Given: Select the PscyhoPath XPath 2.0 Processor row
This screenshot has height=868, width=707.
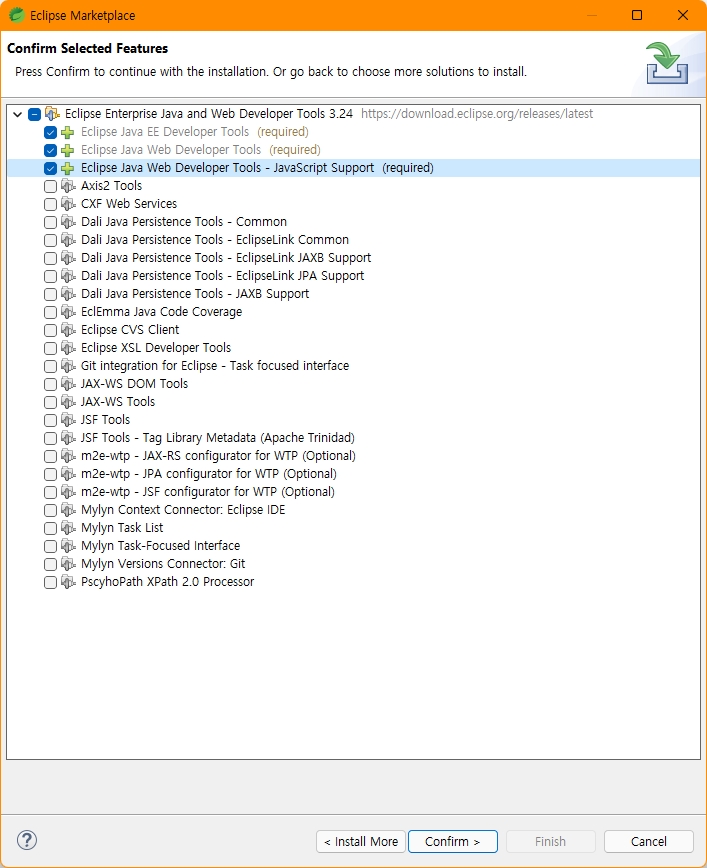Looking at the screenshot, I should click(x=354, y=582).
